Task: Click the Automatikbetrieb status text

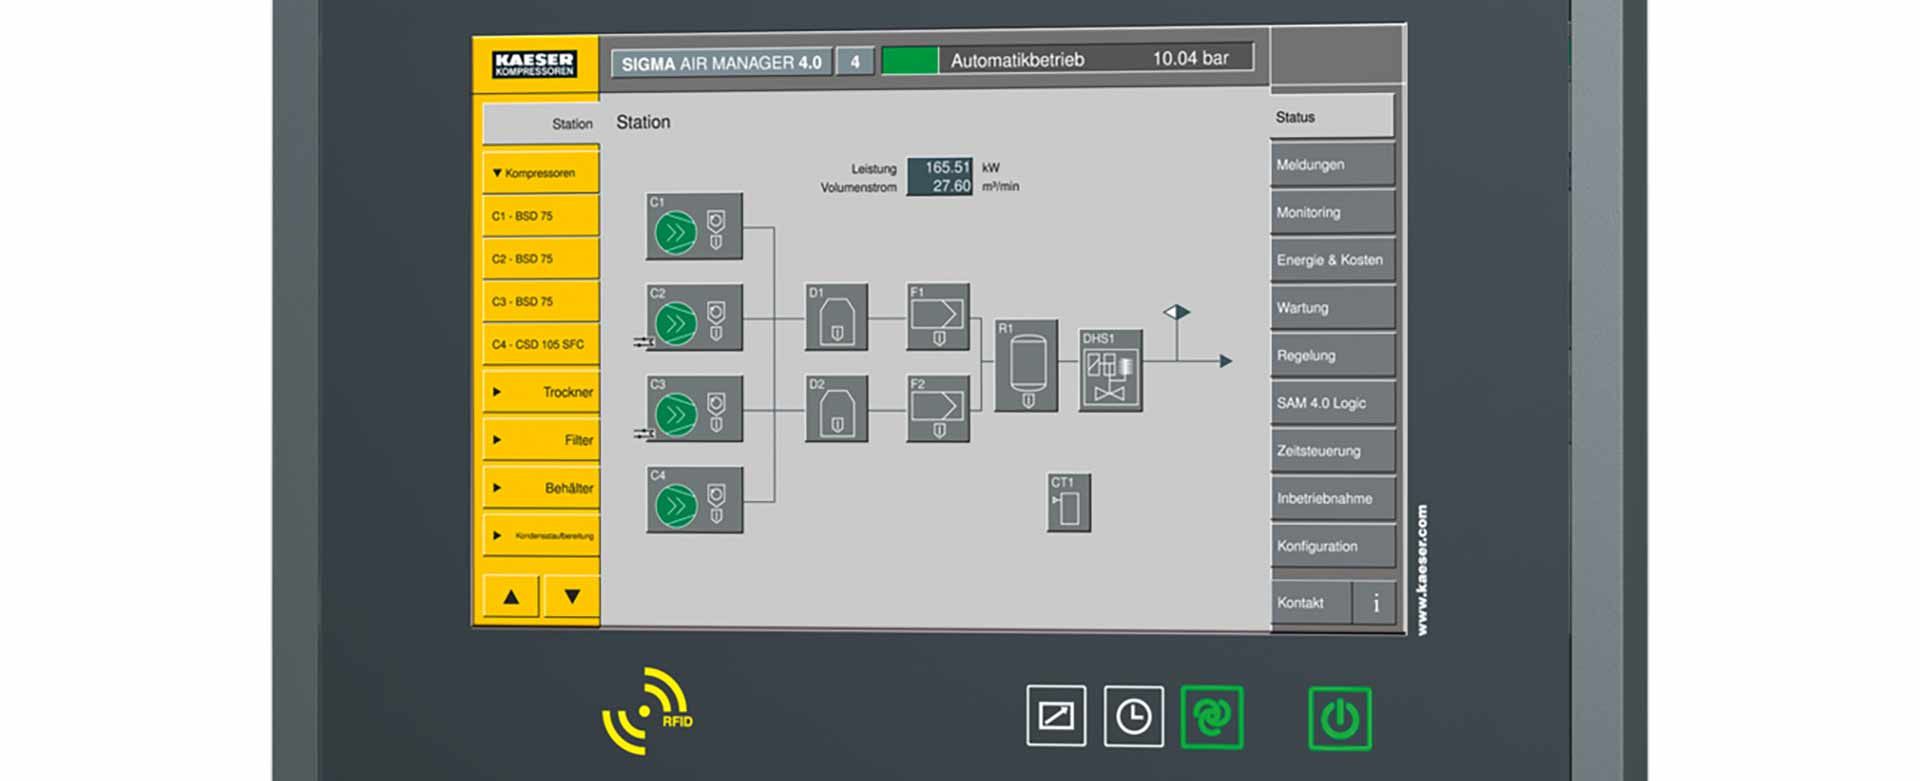Action: pyautogui.click(x=1017, y=60)
